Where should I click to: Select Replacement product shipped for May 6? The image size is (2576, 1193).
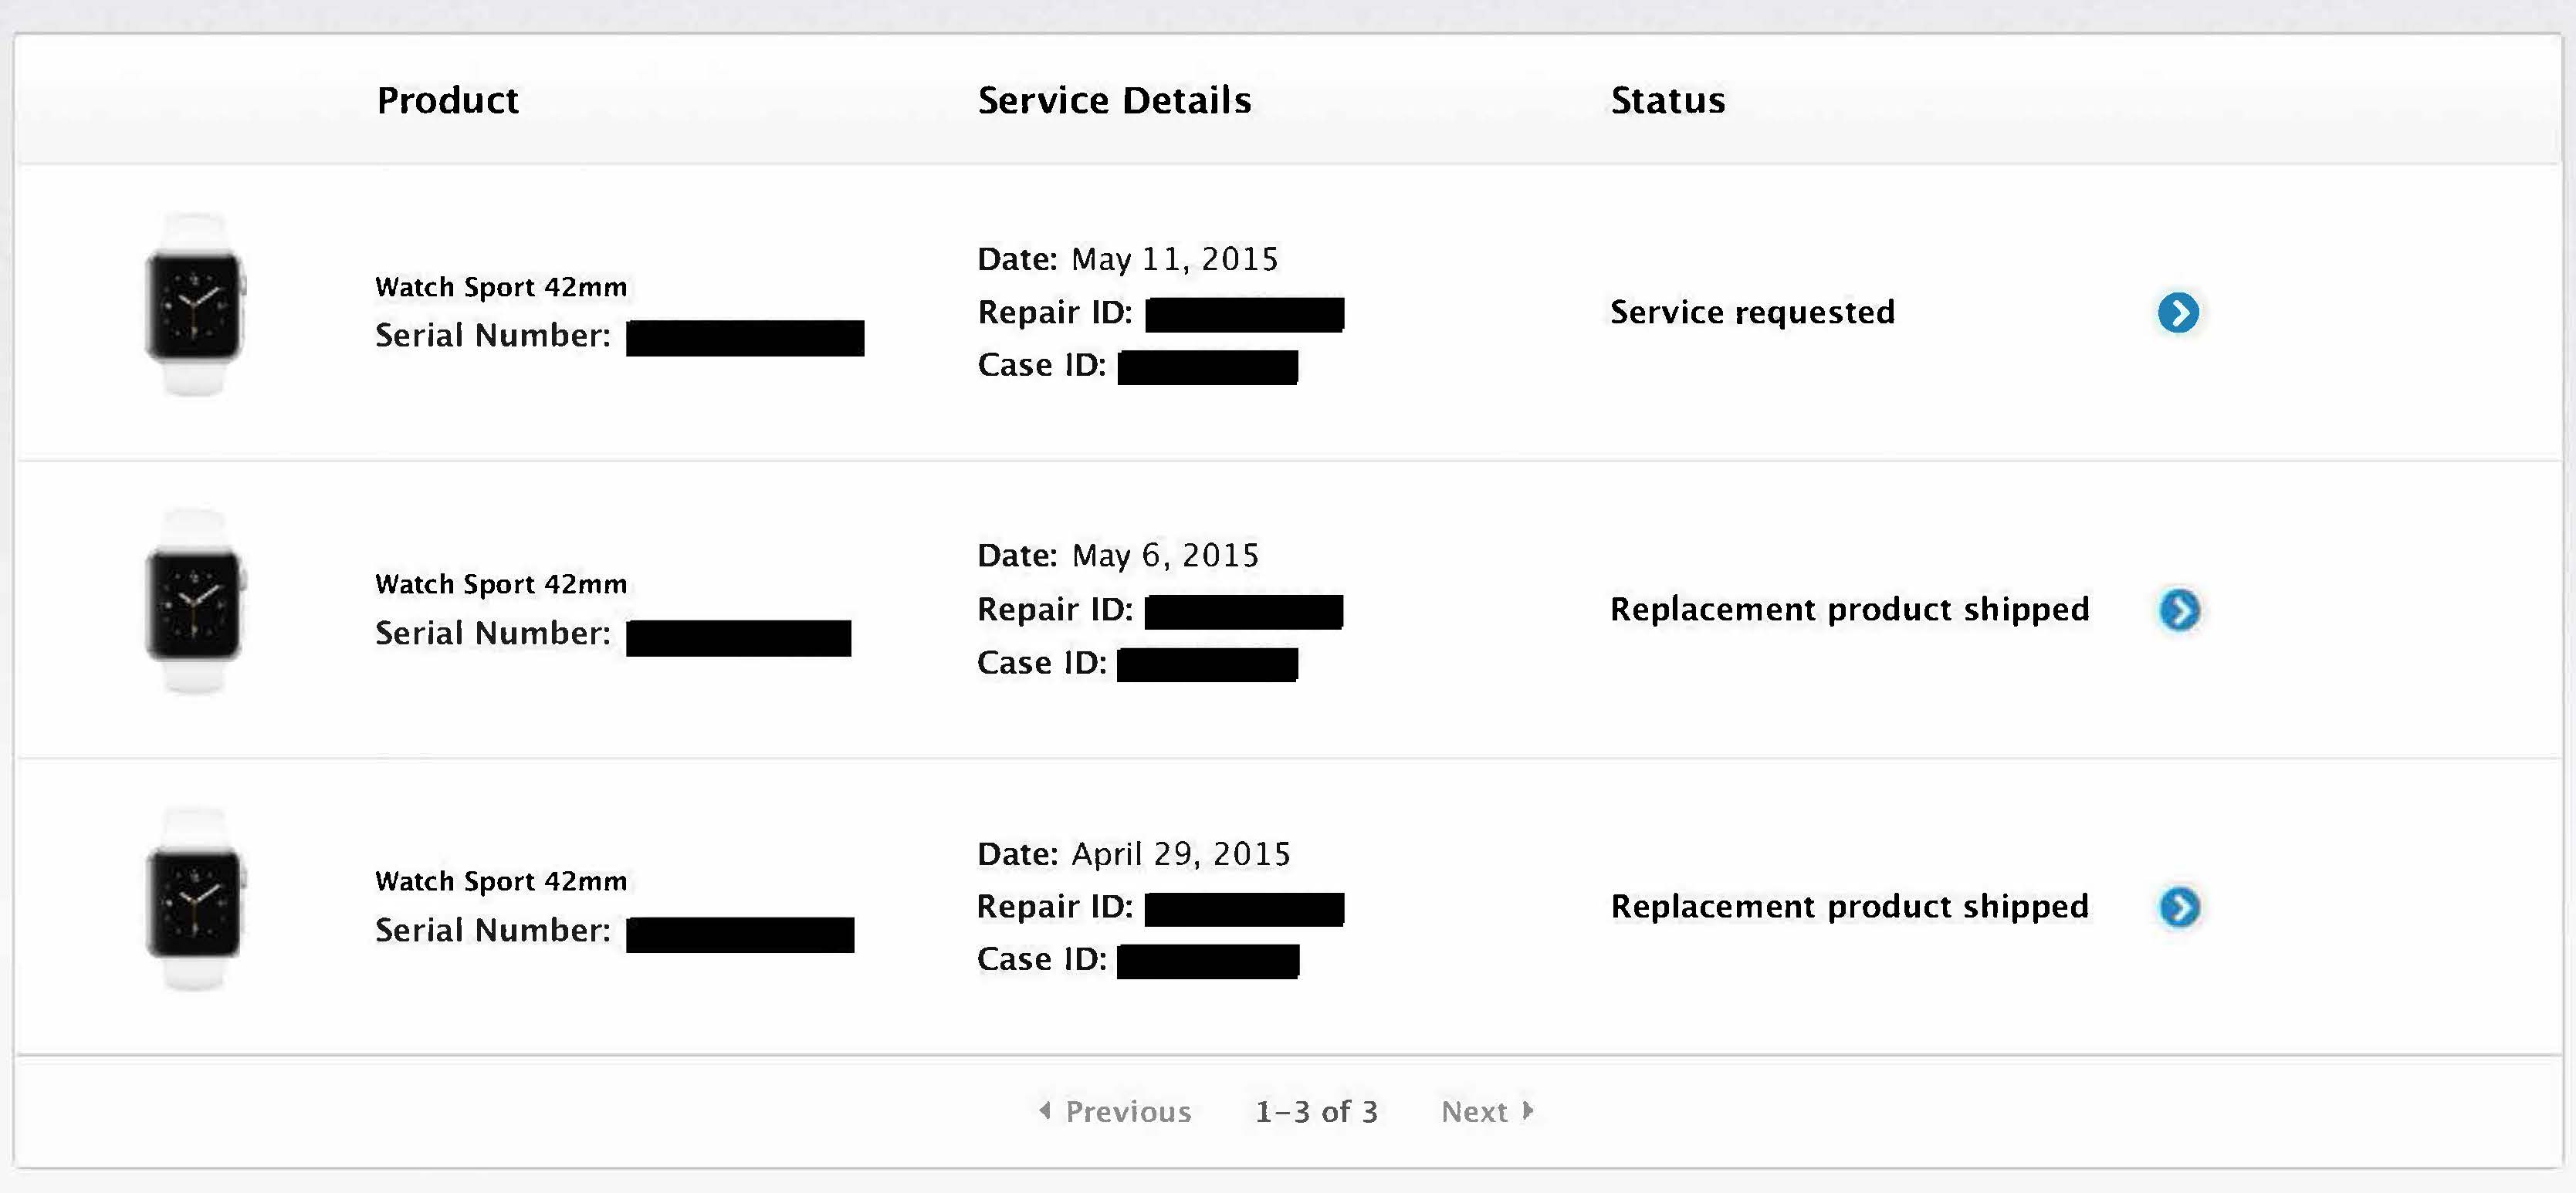click(x=1850, y=609)
